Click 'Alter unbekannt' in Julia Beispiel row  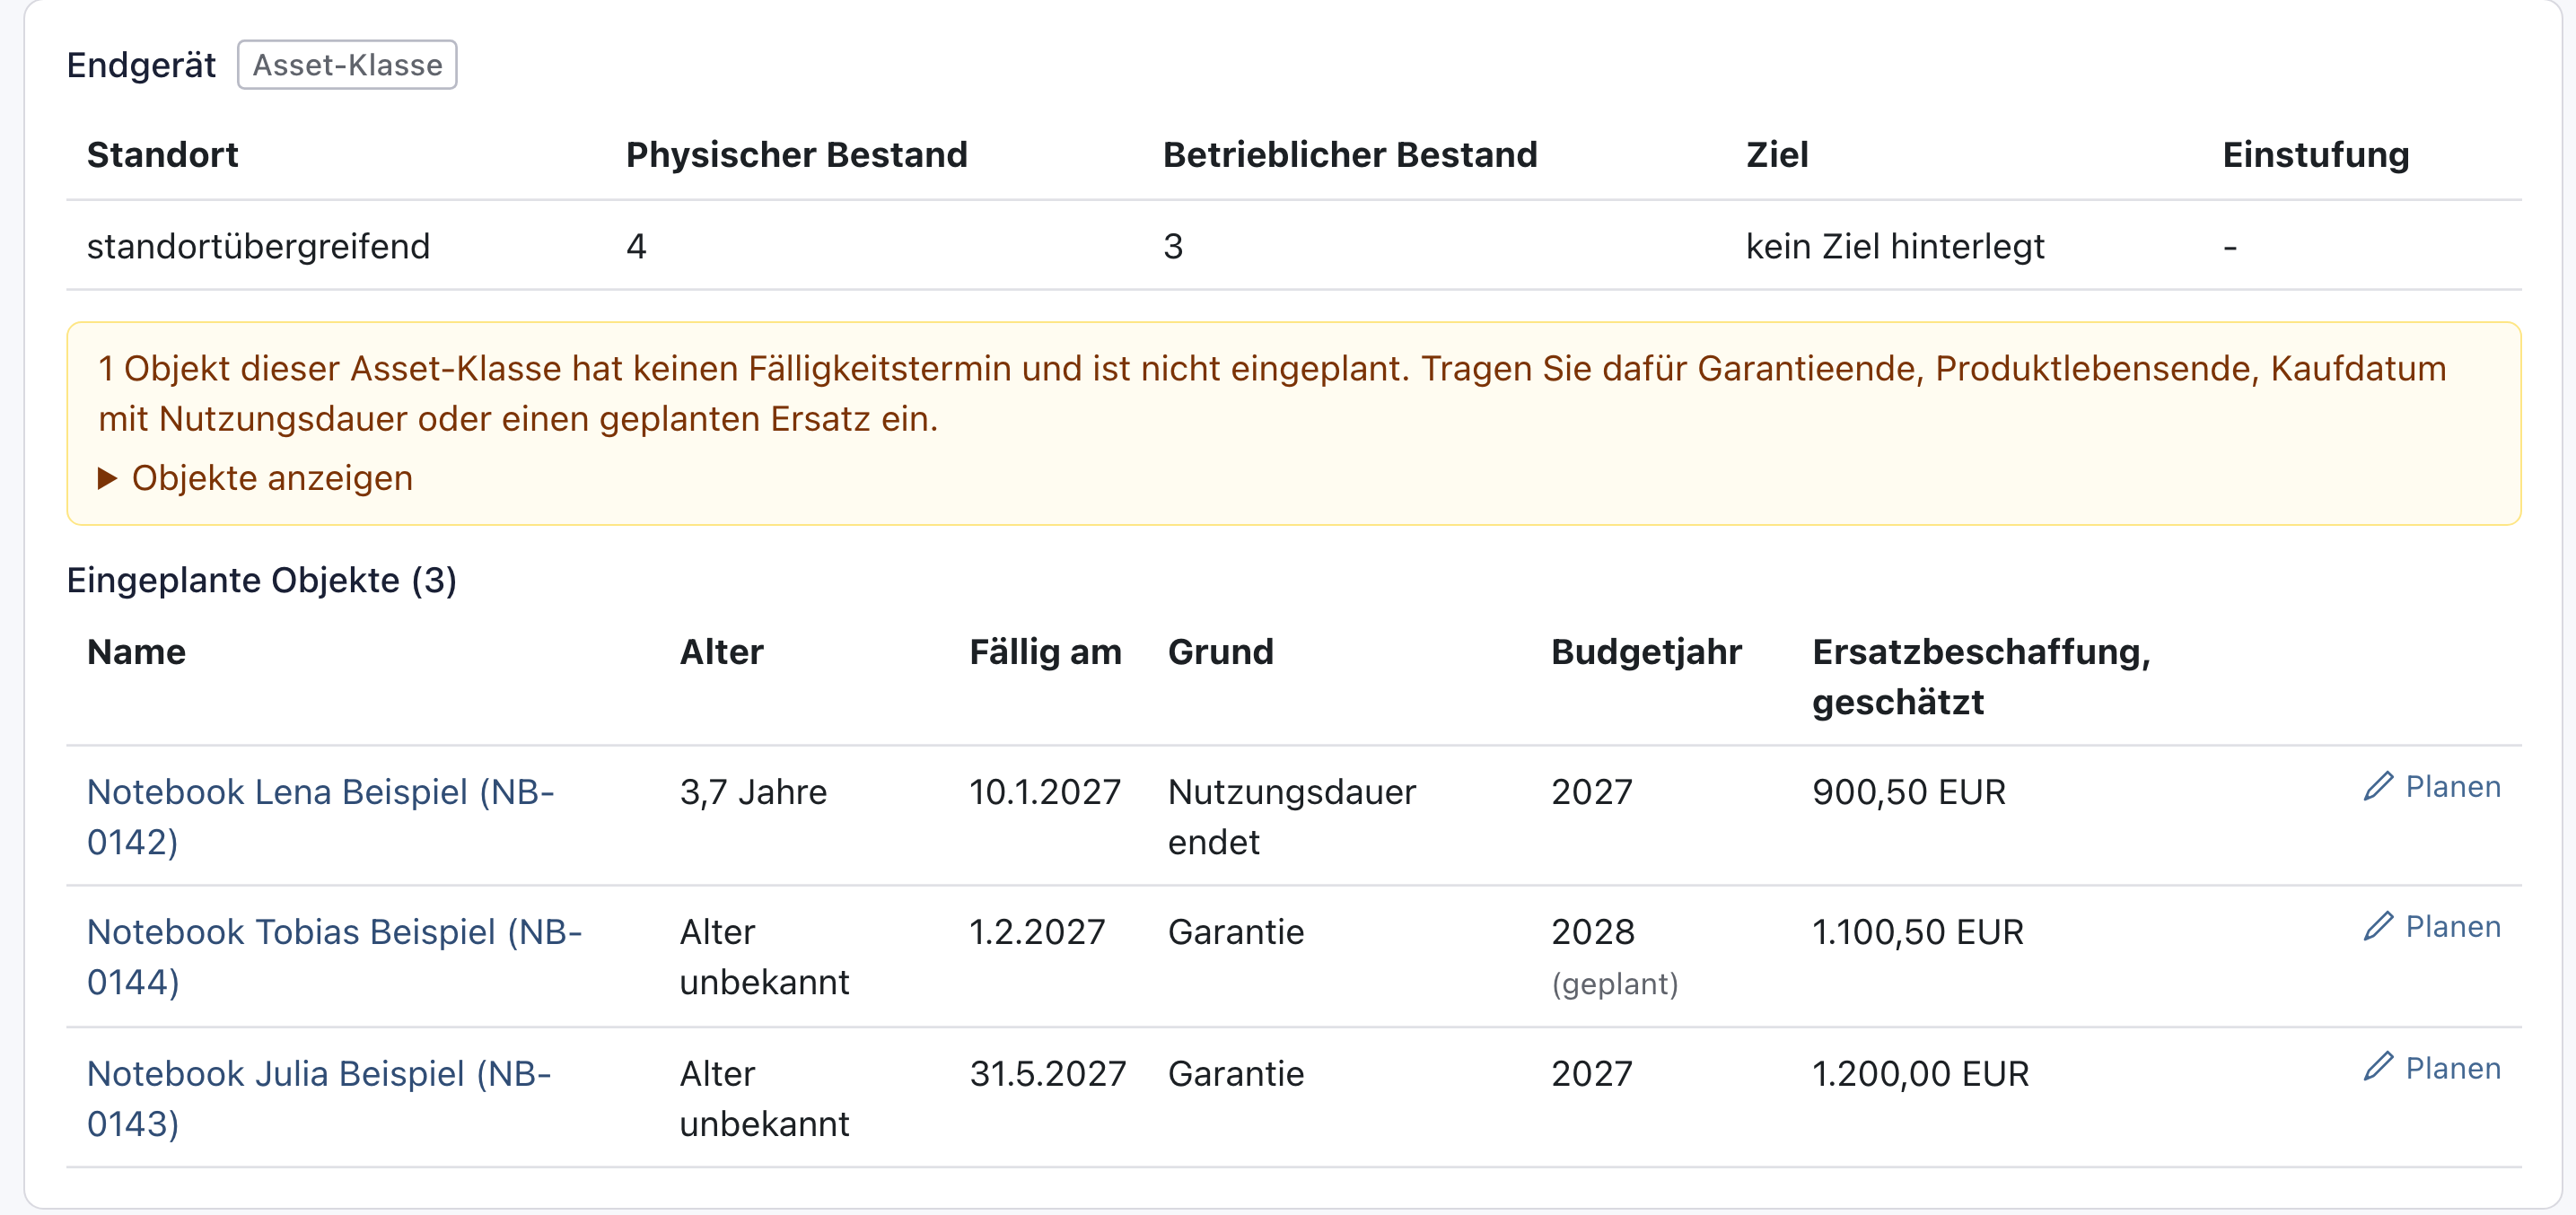pos(764,1098)
